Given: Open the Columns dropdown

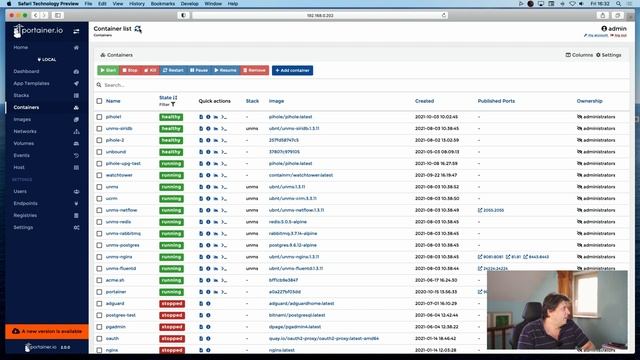Looking at the screenshot, I should click(x=579, y=55).
